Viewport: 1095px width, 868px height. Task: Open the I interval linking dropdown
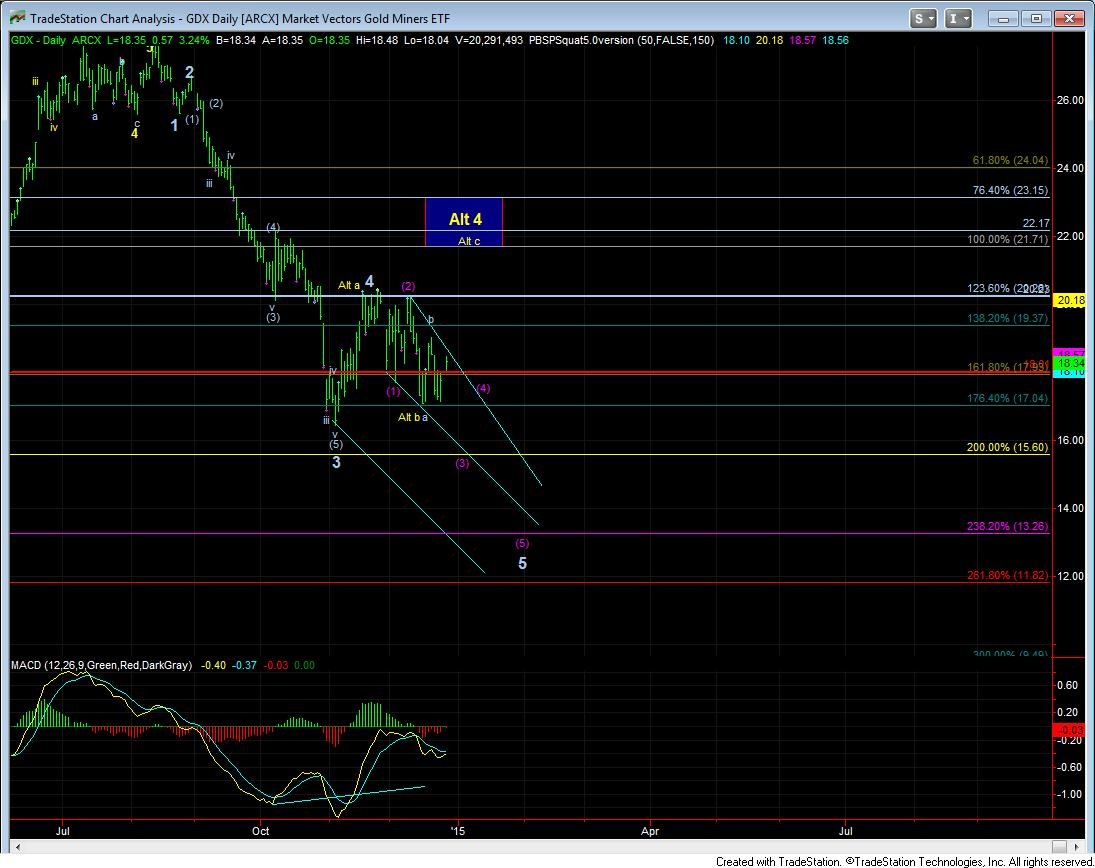point(957,18)
